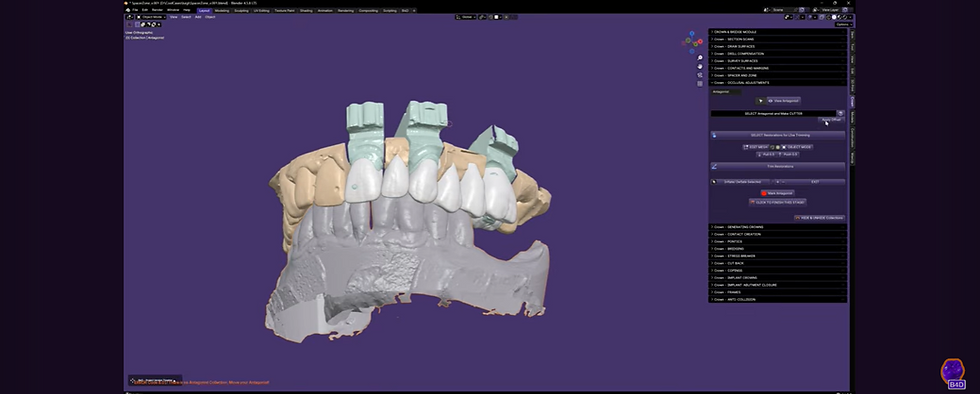Click the EXIT button in inflate row
980x394 pixels.
tap(815, 182)
